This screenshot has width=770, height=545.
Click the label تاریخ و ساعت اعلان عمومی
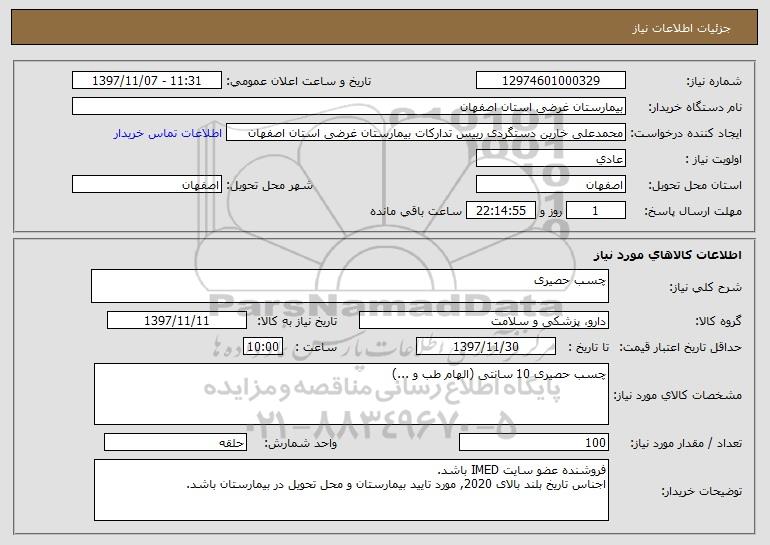pyautogui.click(x=299, y=81)
